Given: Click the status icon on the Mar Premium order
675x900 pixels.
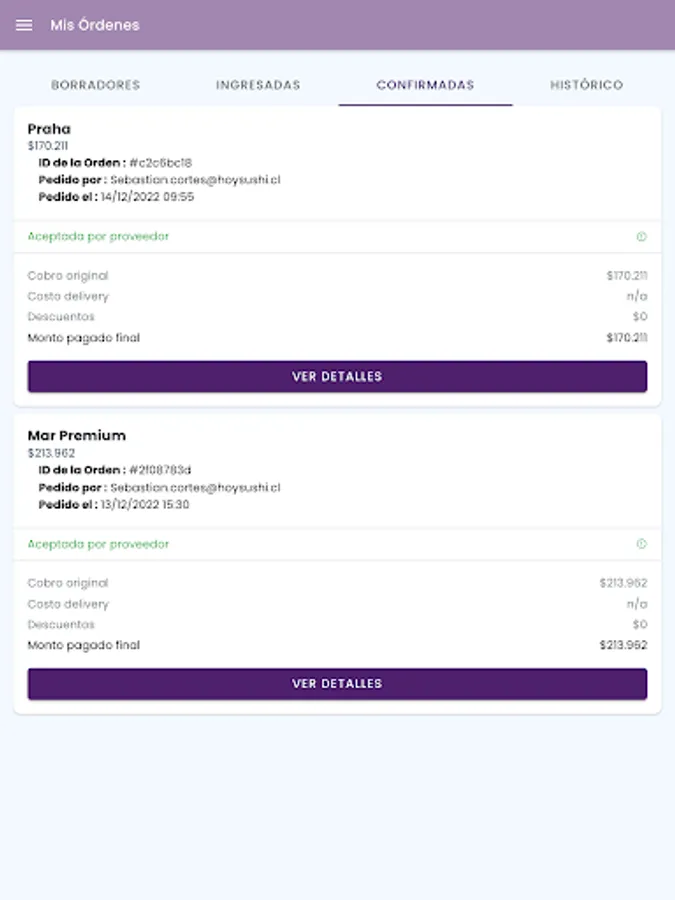Looking at the screenshot, I should (641, 544).
